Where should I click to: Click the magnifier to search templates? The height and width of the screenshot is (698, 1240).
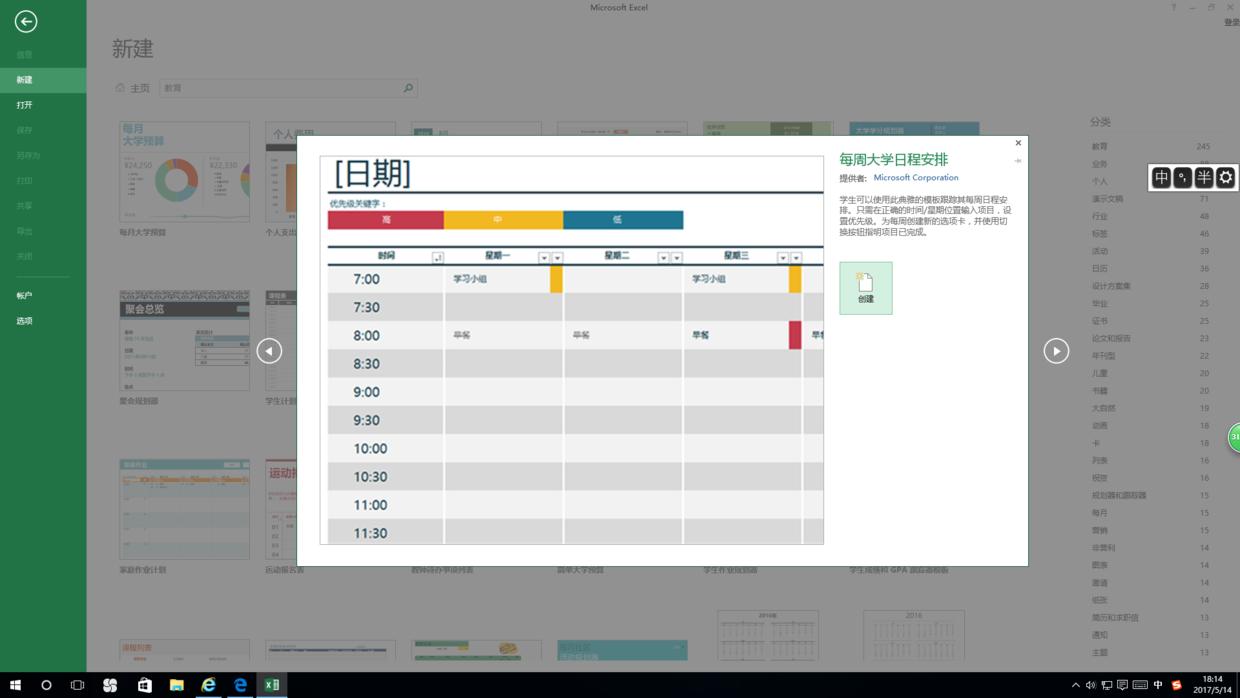tap(408, 87)
